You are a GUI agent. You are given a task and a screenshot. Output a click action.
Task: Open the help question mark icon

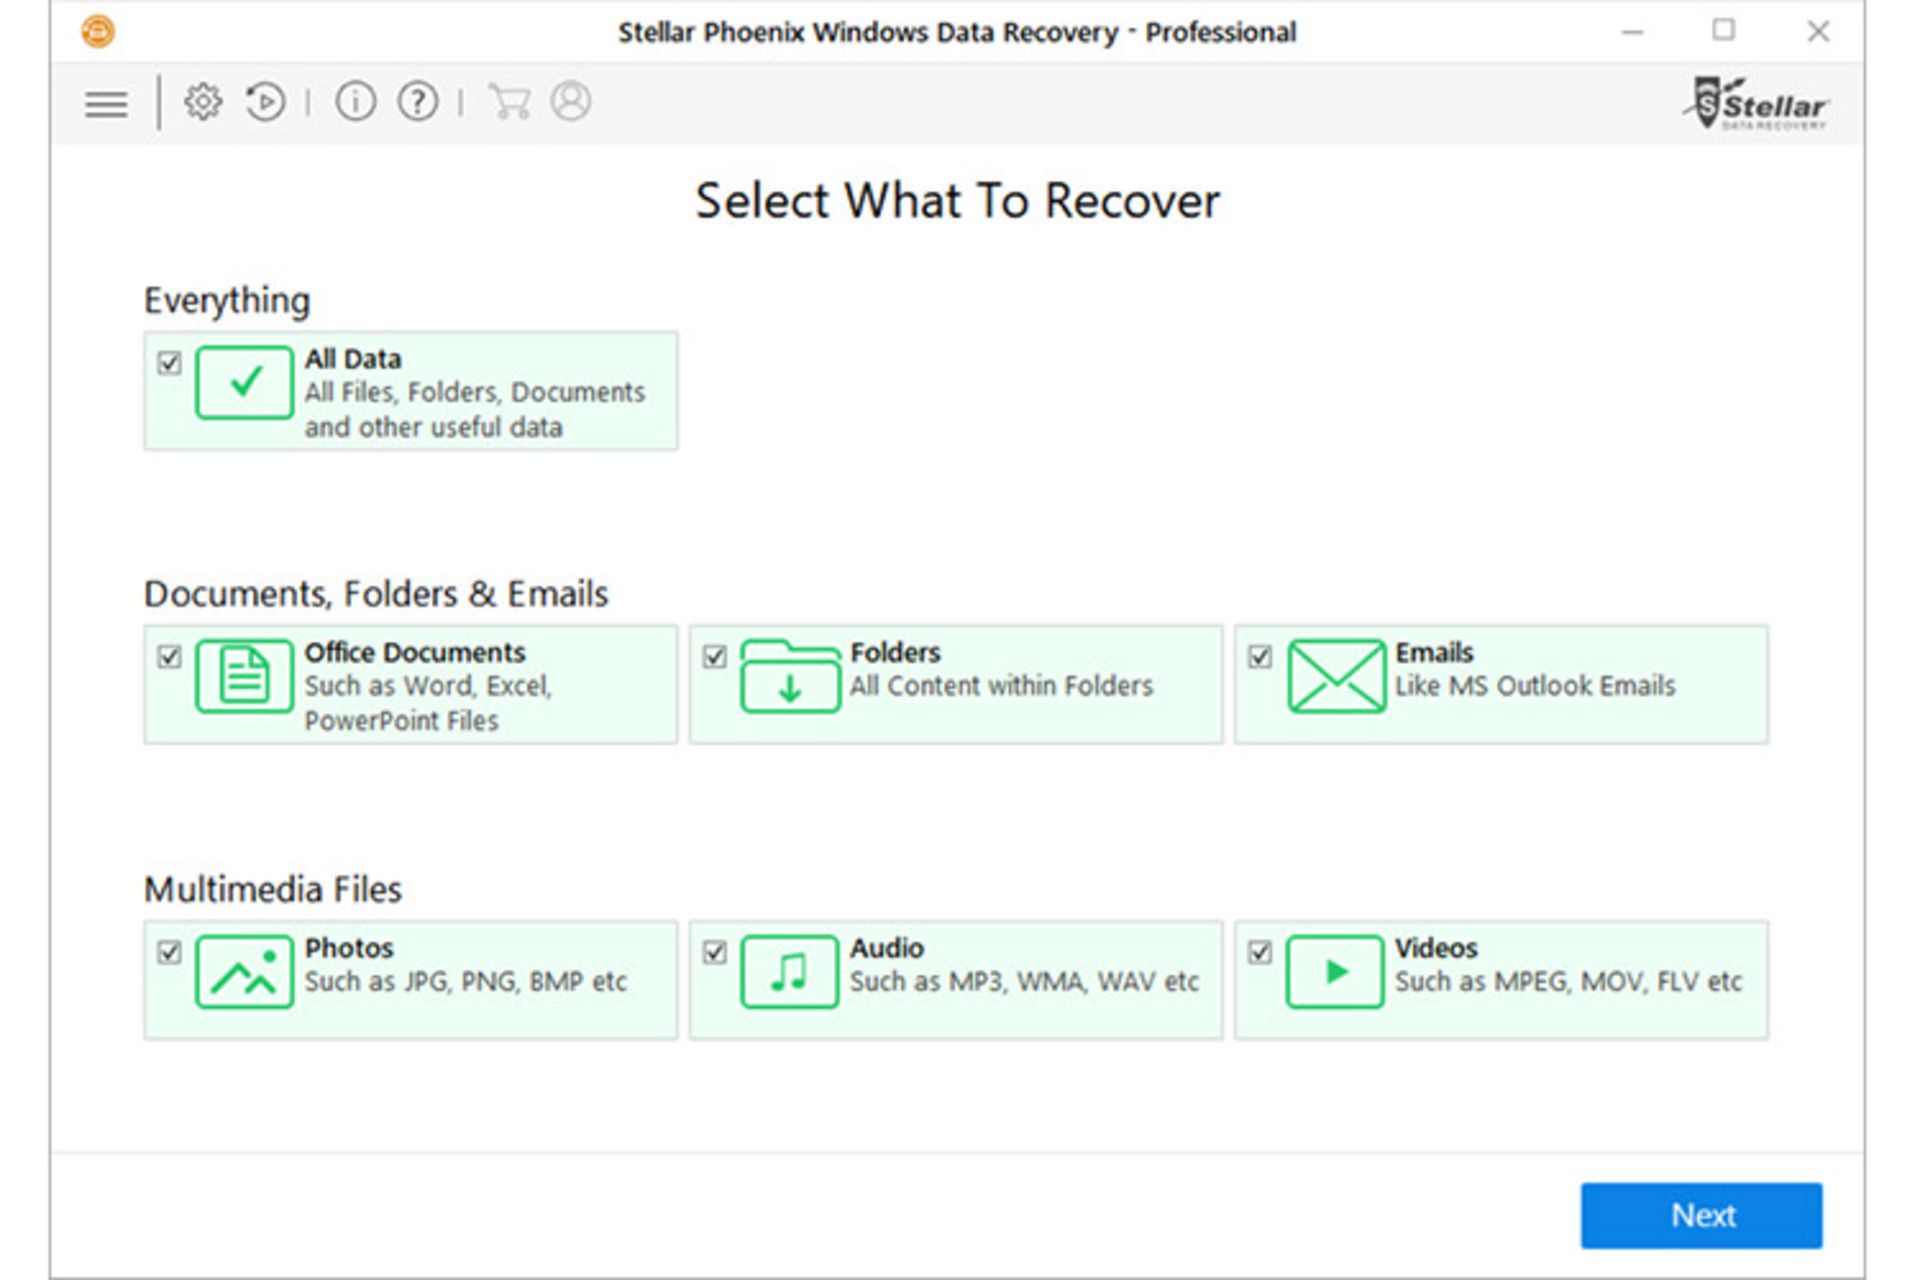click(x=418, y=102)
